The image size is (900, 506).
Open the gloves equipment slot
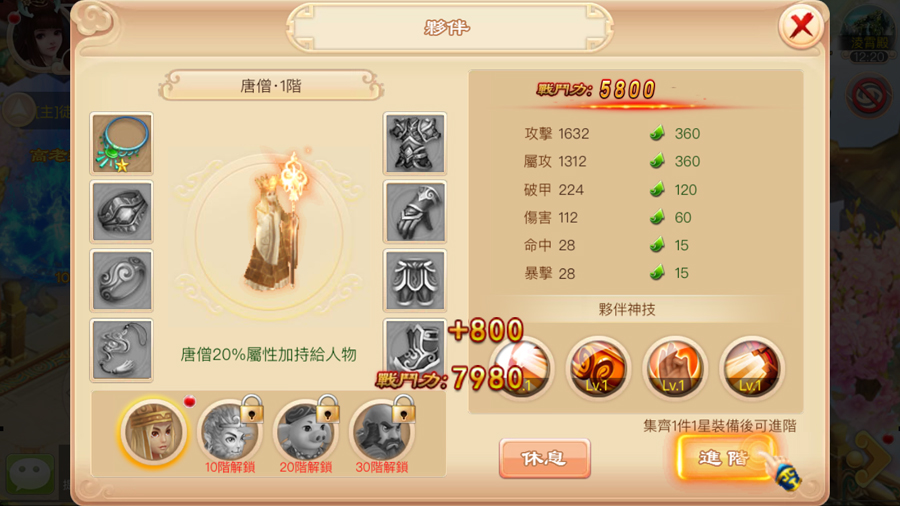coord(415,212)
